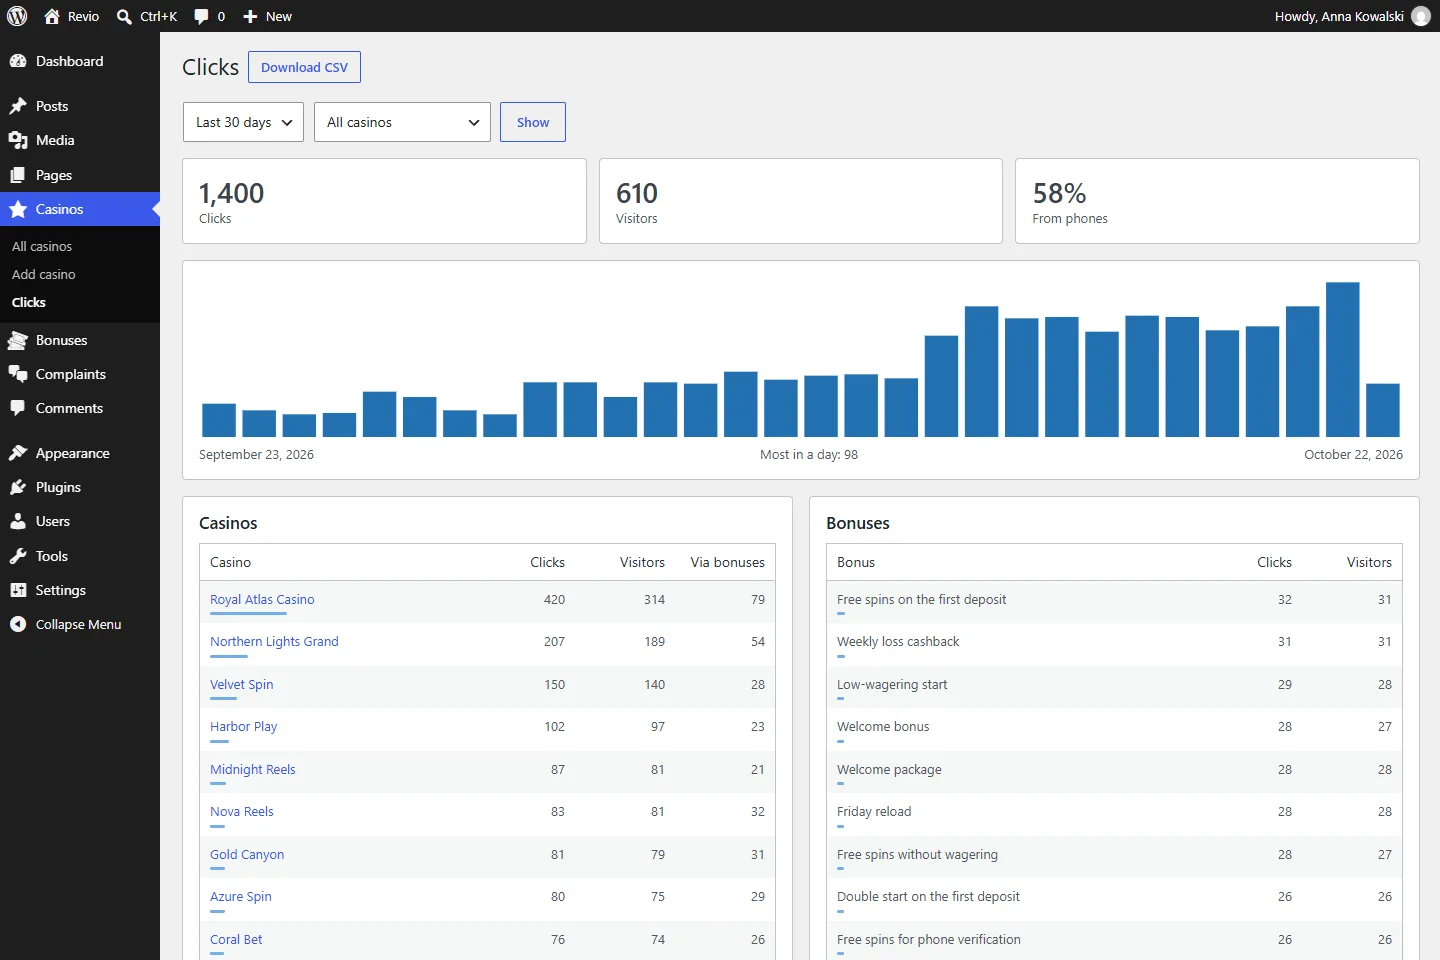Click the Pages icon in sidebar
Screen dimensions: 1440x960
[18, 175]
